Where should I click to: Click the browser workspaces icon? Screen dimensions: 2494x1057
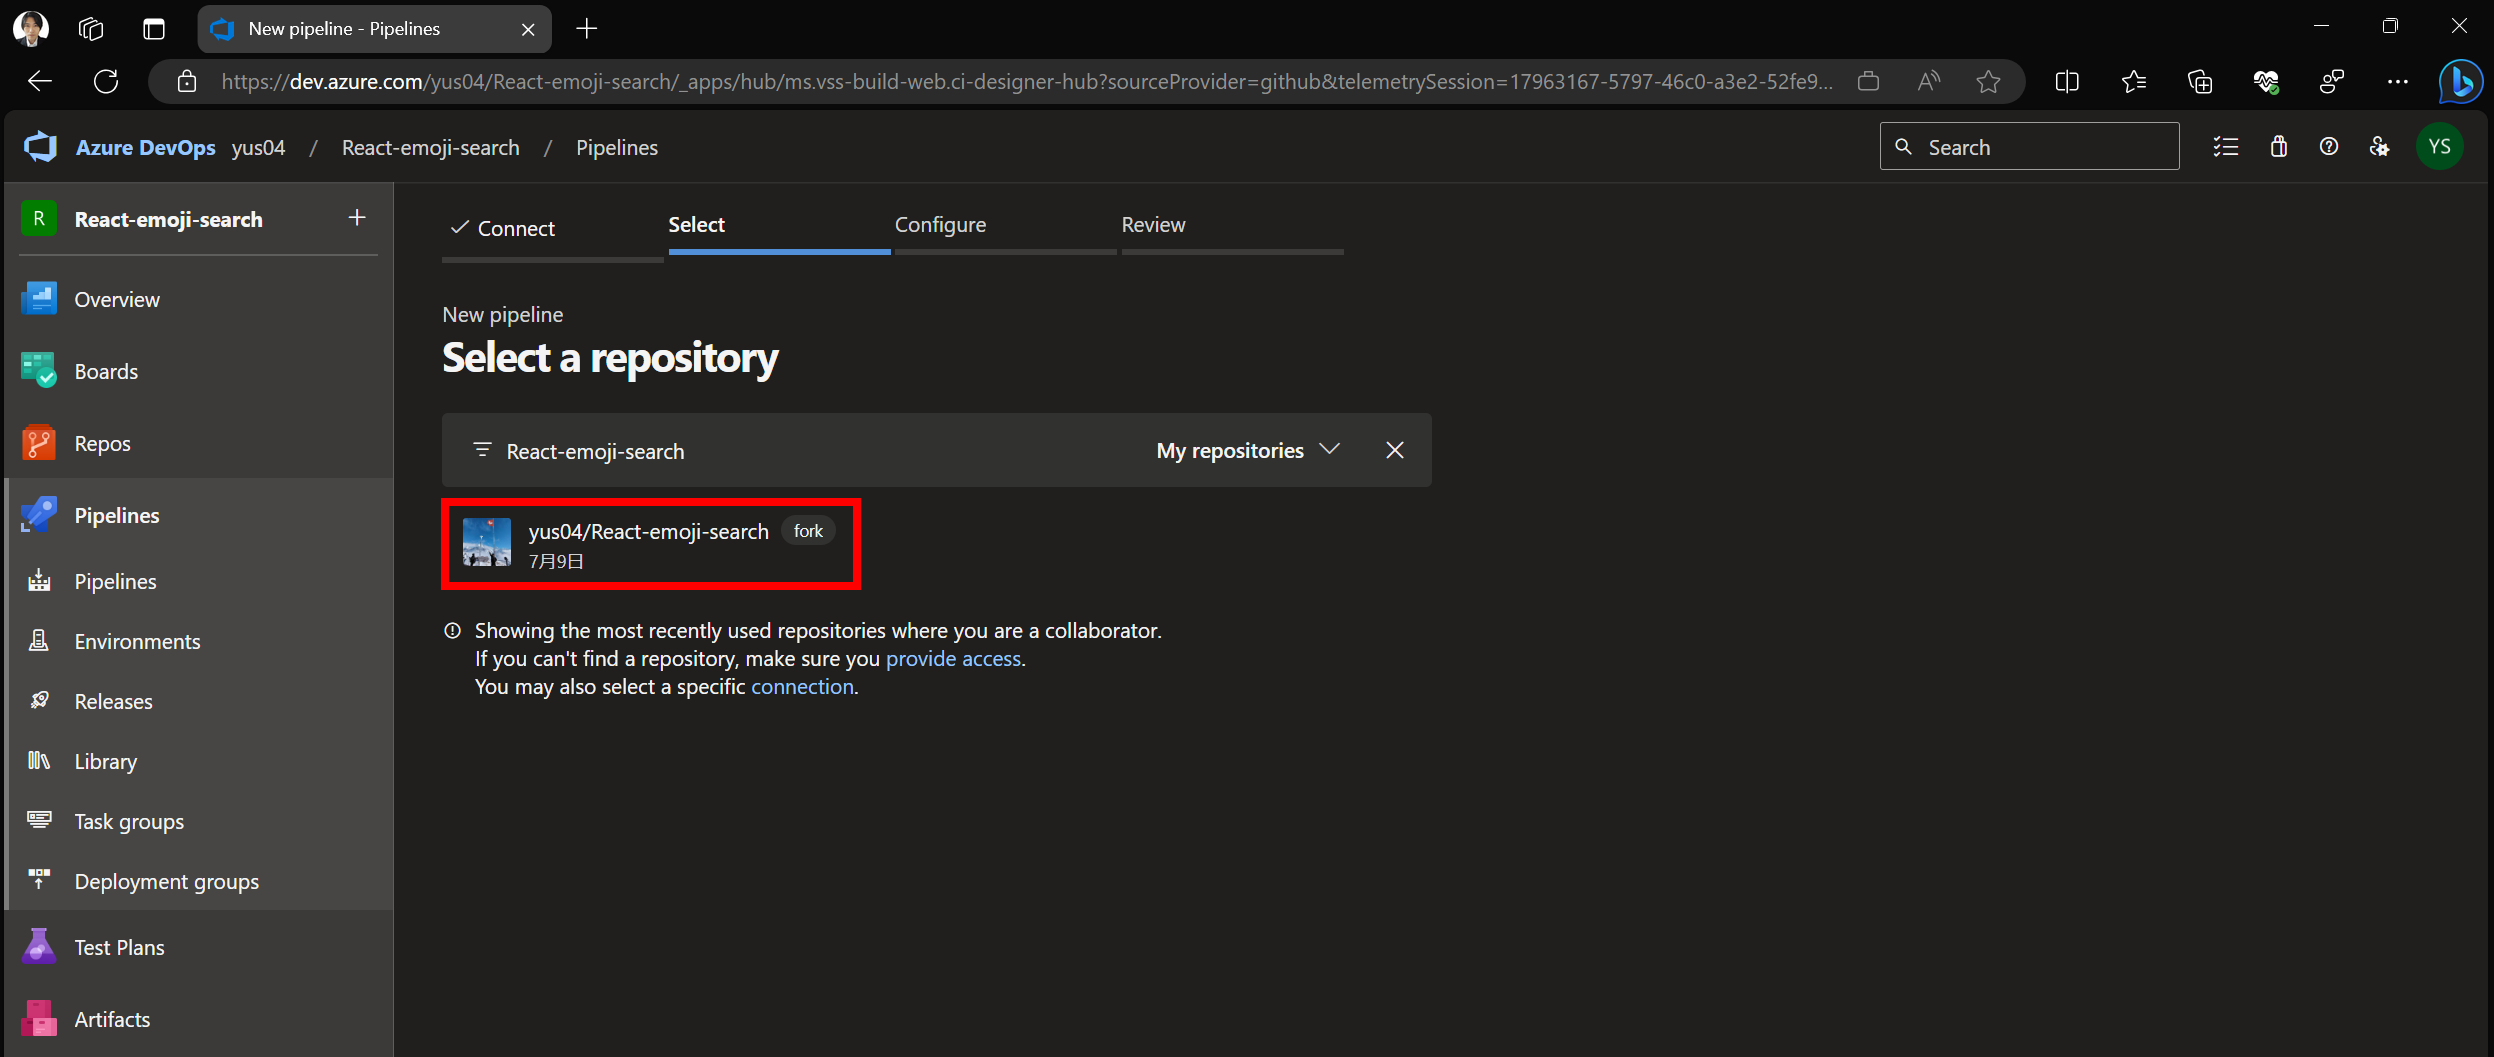click(91, 29)
